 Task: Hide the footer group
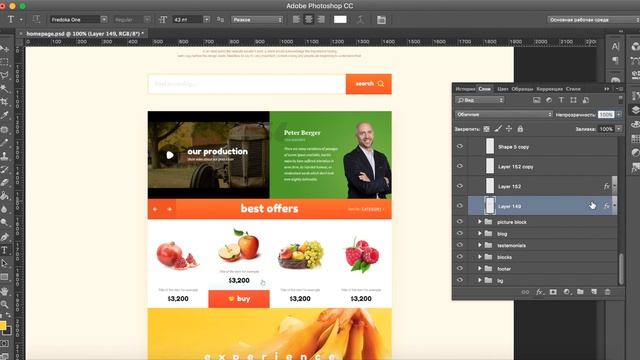coord(460,268)
